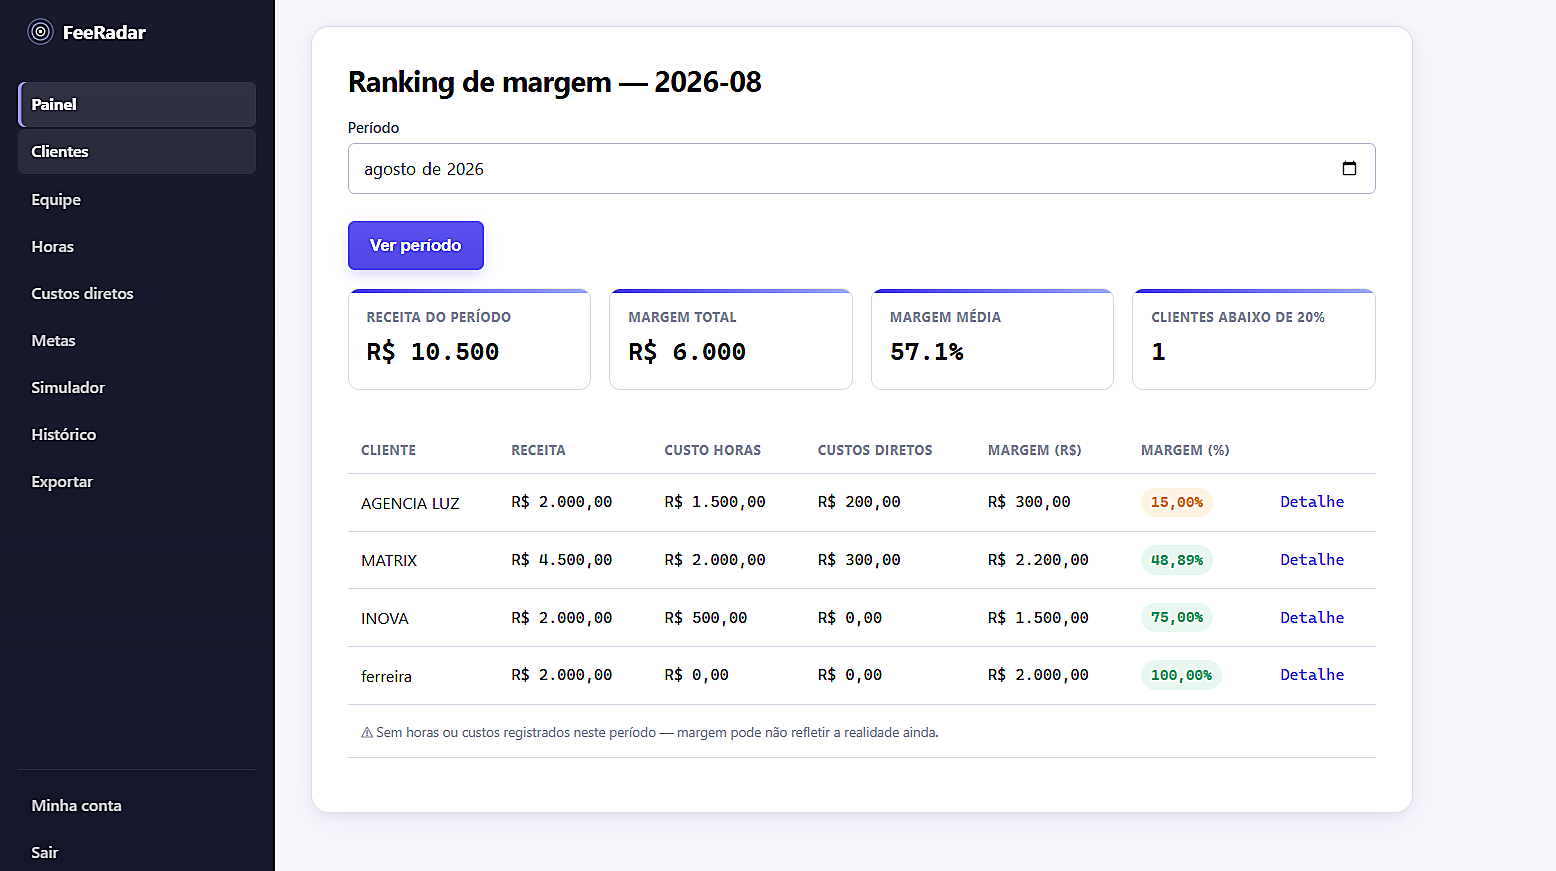
Task: Click the 100,00% margin badge
Action: coord(1181,675)
